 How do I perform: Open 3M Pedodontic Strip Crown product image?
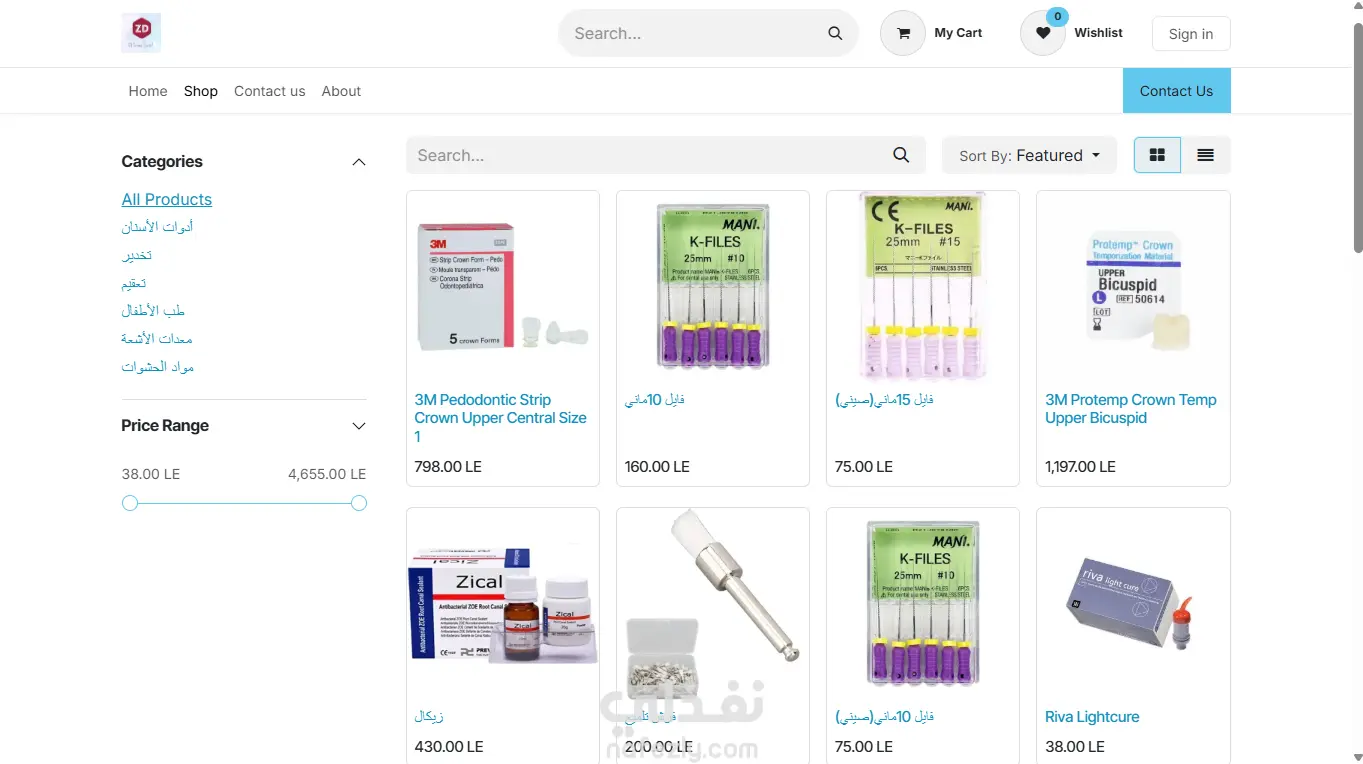503,286
